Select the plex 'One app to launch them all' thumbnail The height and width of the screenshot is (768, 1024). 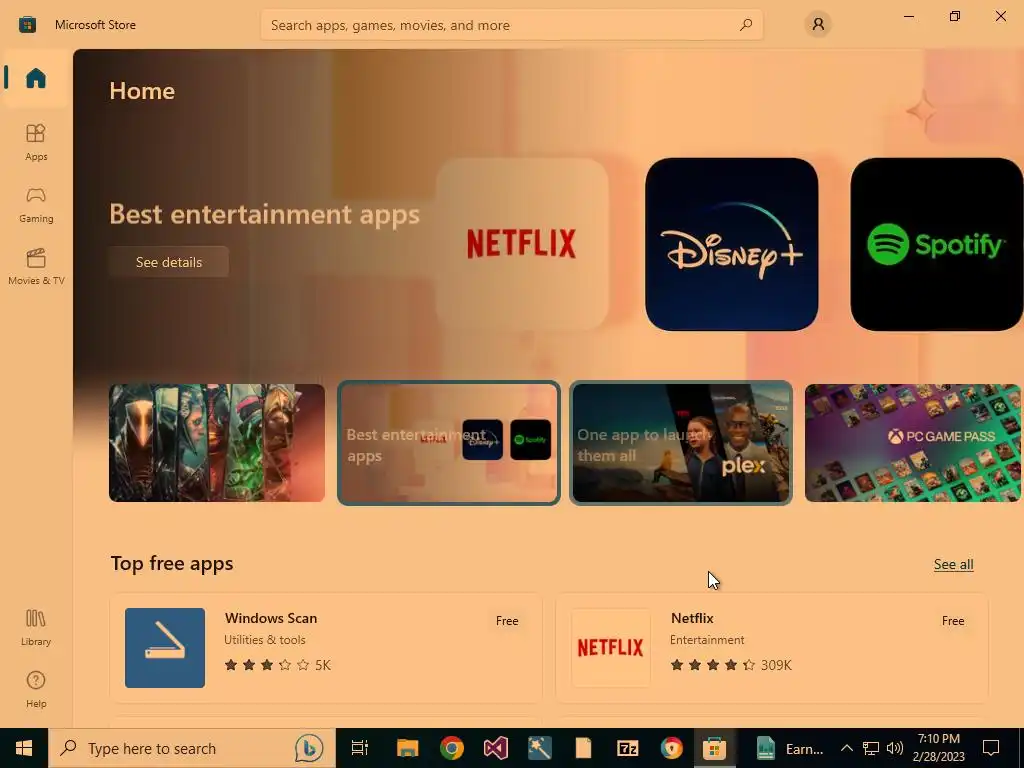click(681, 443)
